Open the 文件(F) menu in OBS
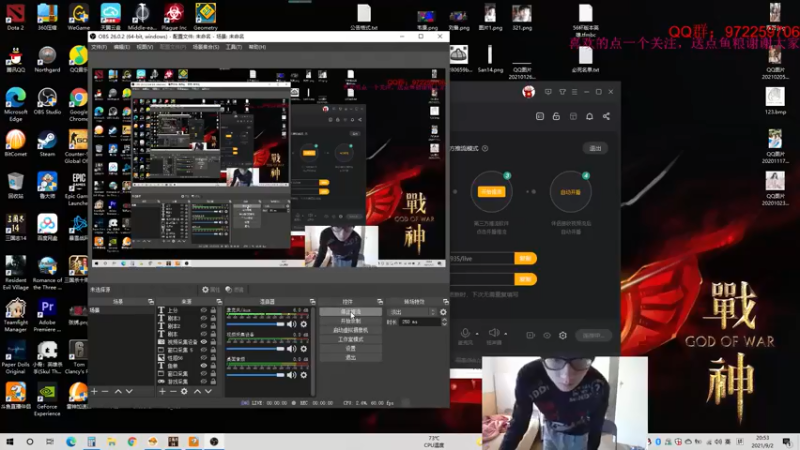The height and width of the screenshot is (450, 800). pos(98,47)
